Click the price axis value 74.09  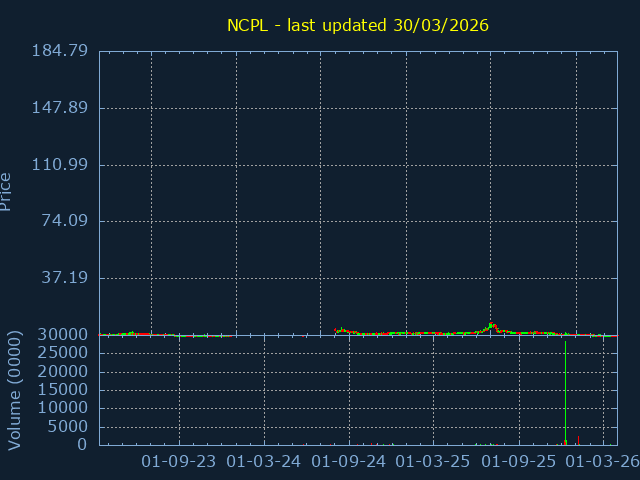click(x=64, y=220)
